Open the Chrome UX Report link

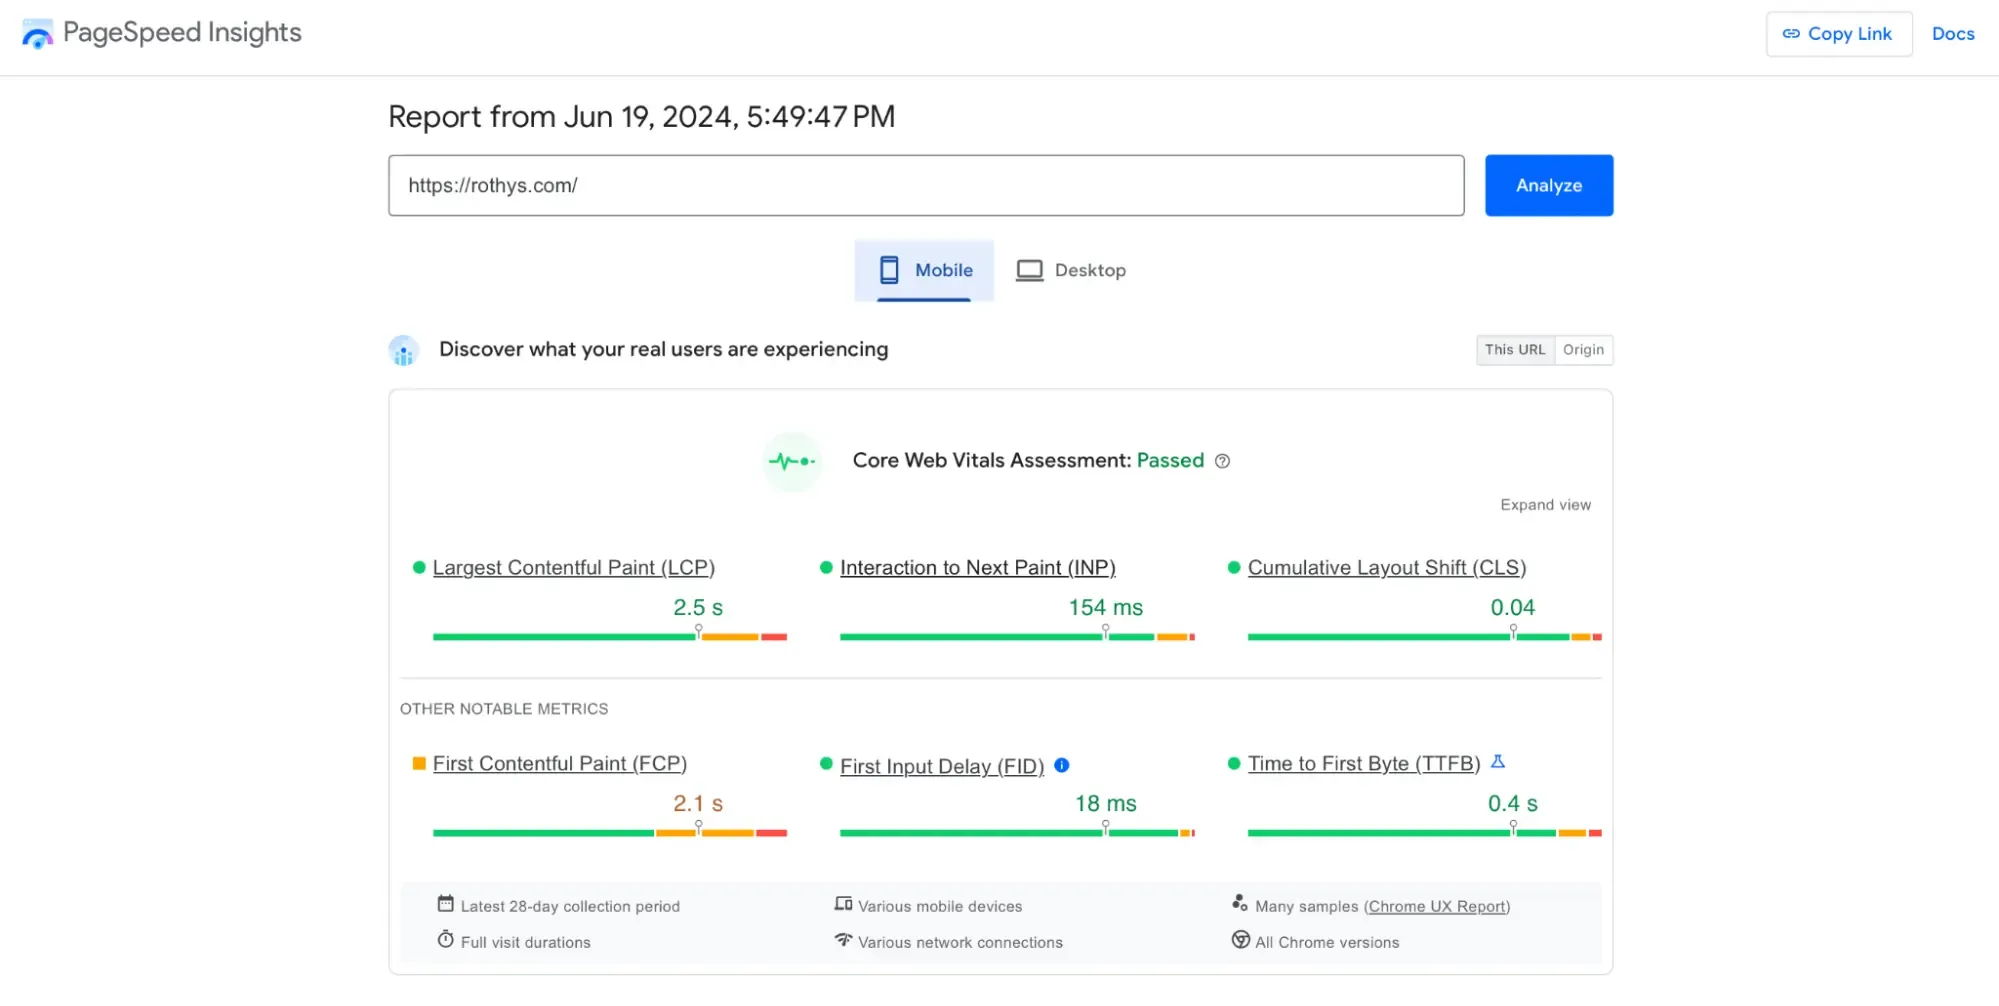(x=1436, y=906)
